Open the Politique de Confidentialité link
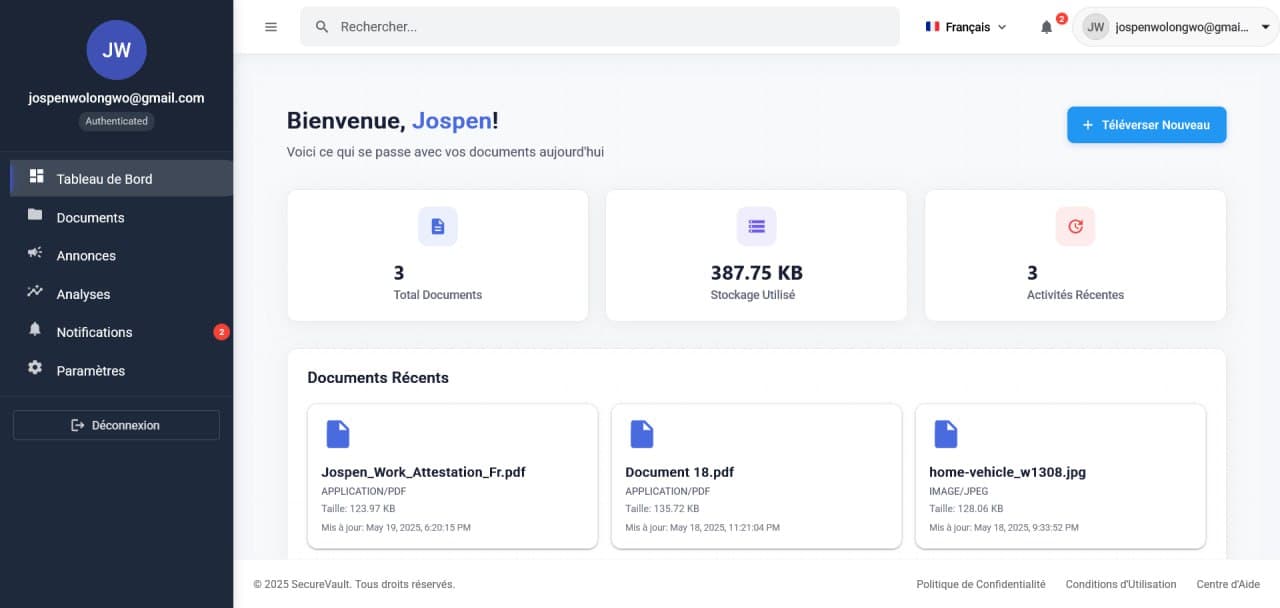The image size is (1280, 608). (x=980, y=584)
